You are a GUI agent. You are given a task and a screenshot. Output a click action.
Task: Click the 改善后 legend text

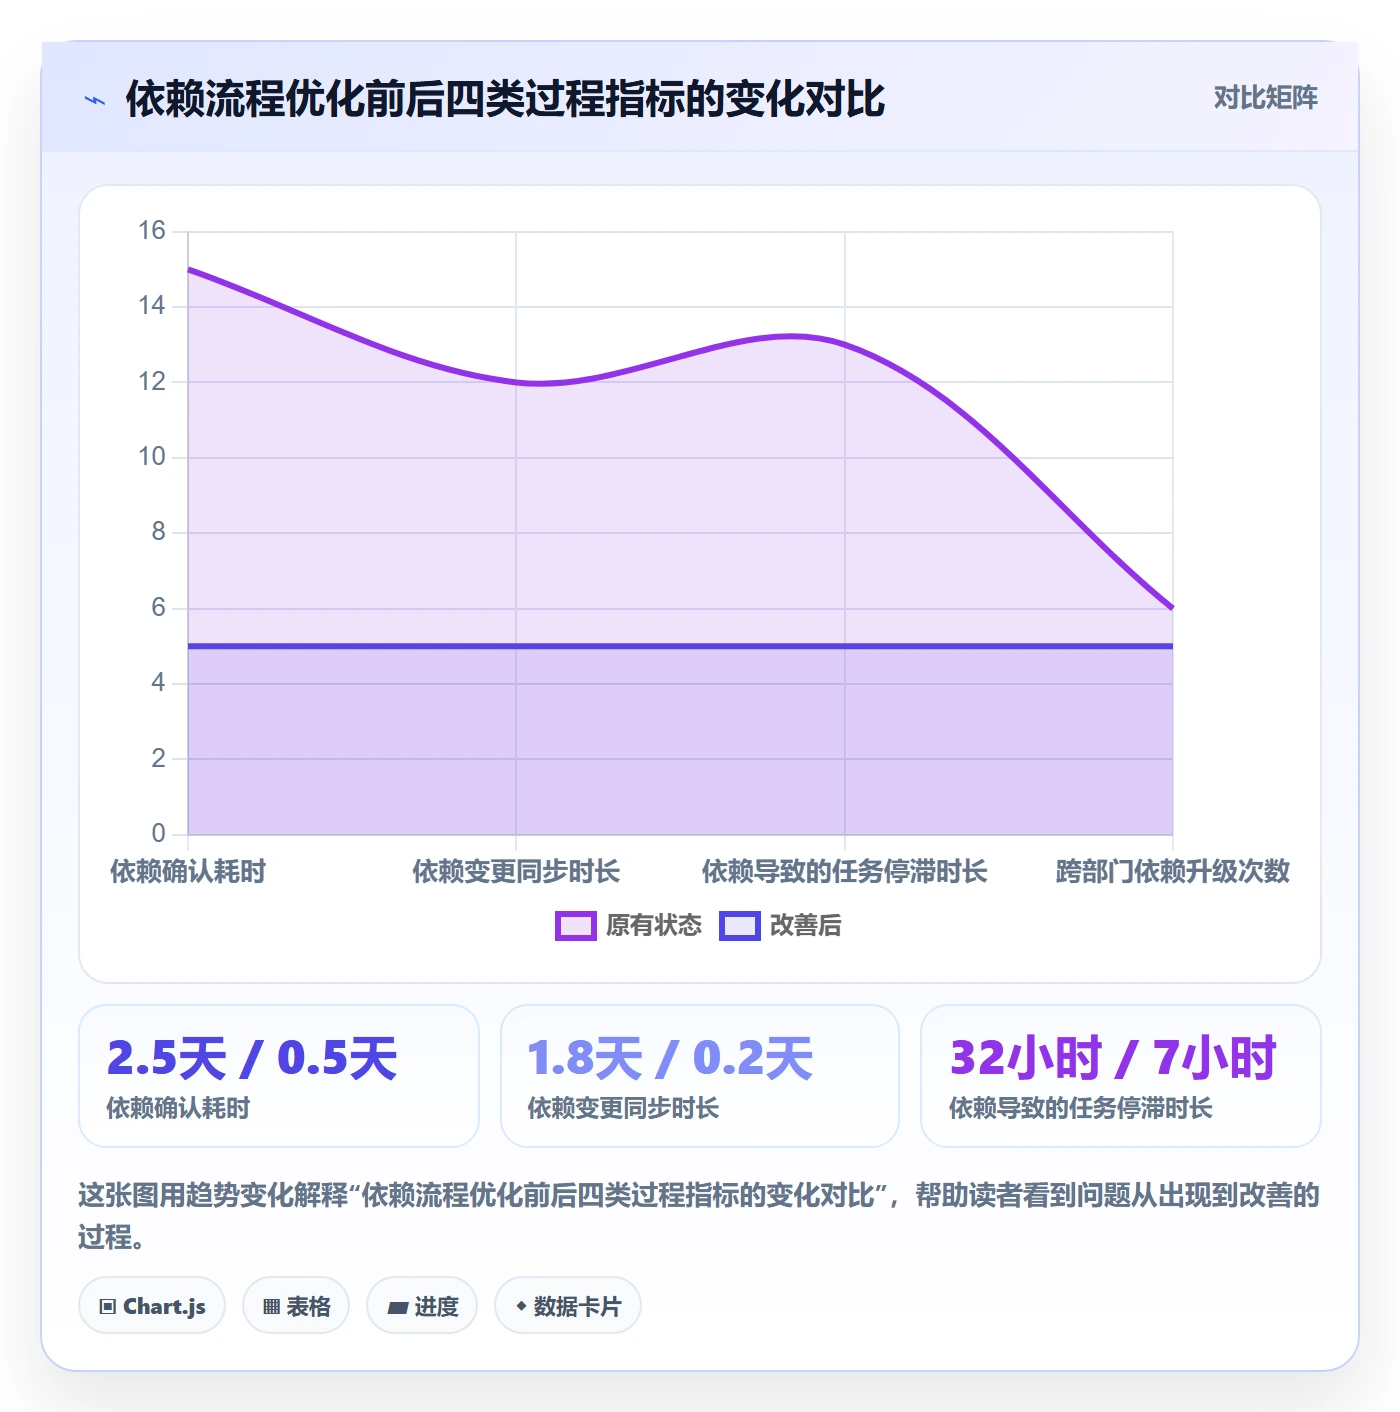tap(805, 926)
